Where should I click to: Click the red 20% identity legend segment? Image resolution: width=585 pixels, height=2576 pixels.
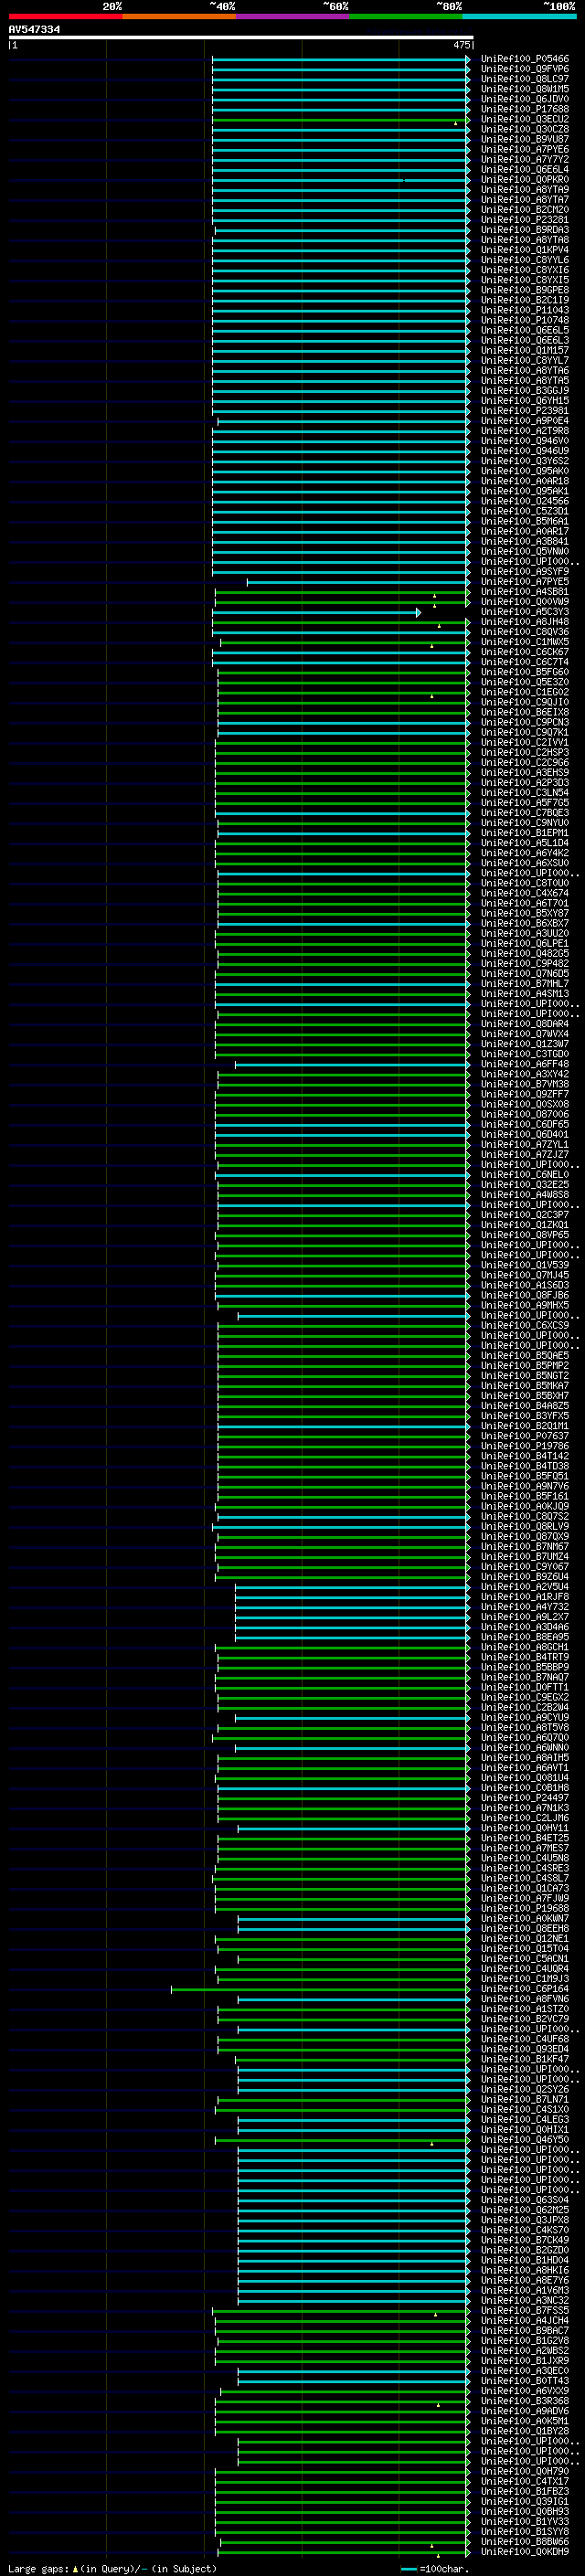tap(65, 16)
